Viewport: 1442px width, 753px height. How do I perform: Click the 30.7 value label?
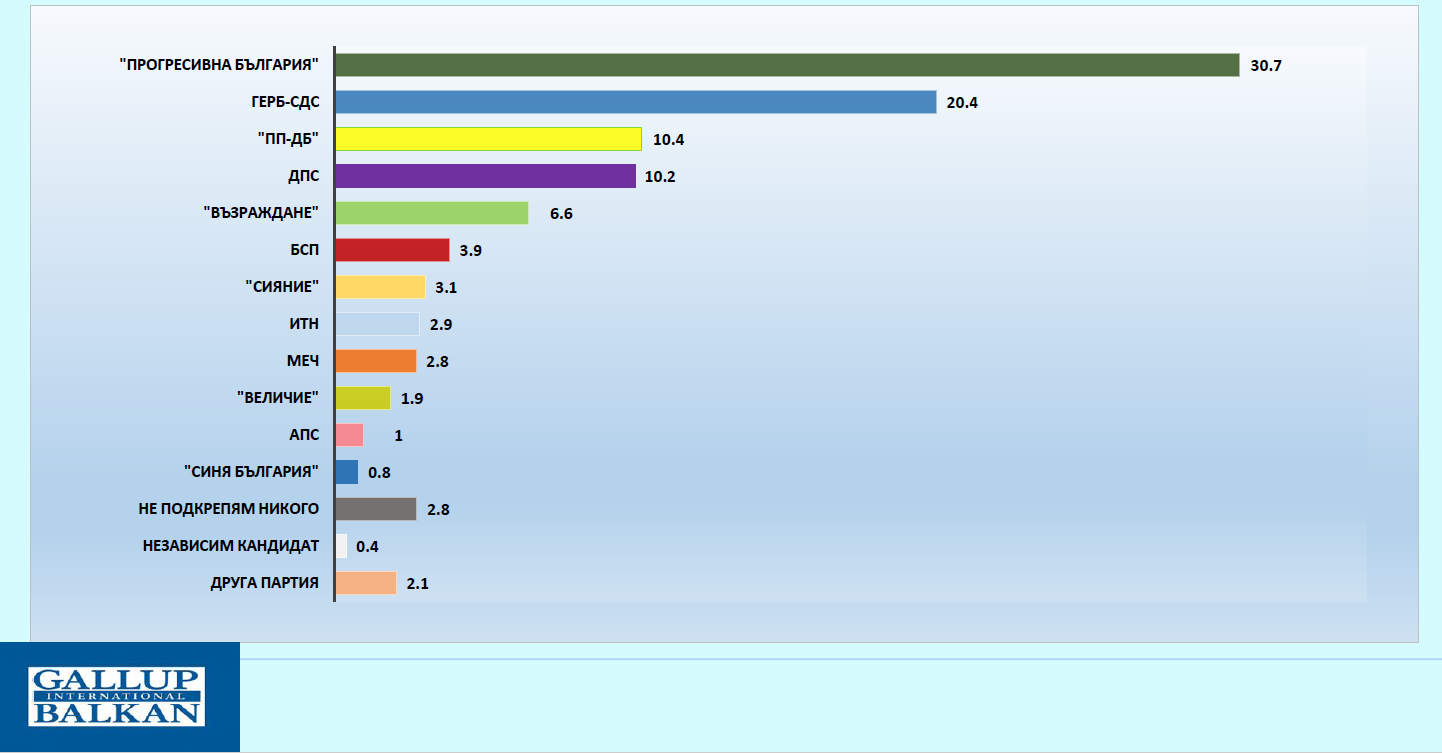tap(1265, 66)
